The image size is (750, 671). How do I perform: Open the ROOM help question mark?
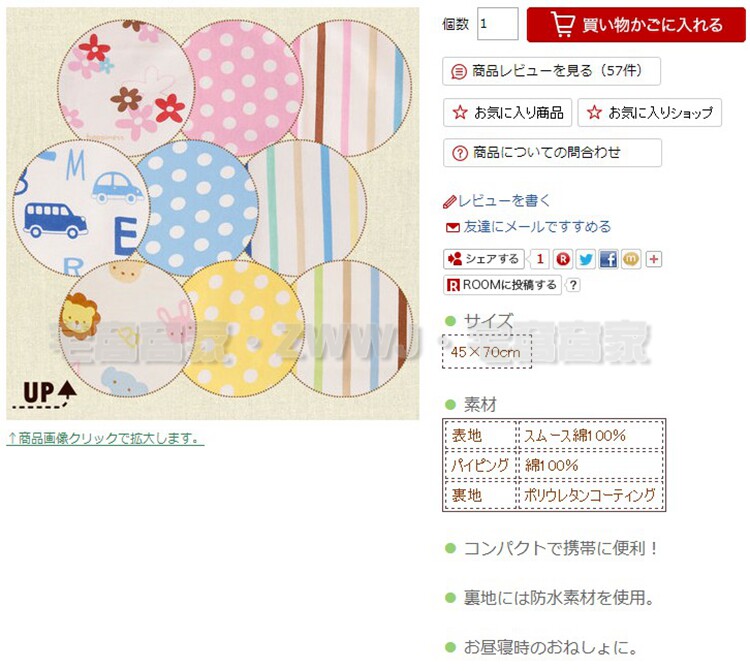(573, 286)
